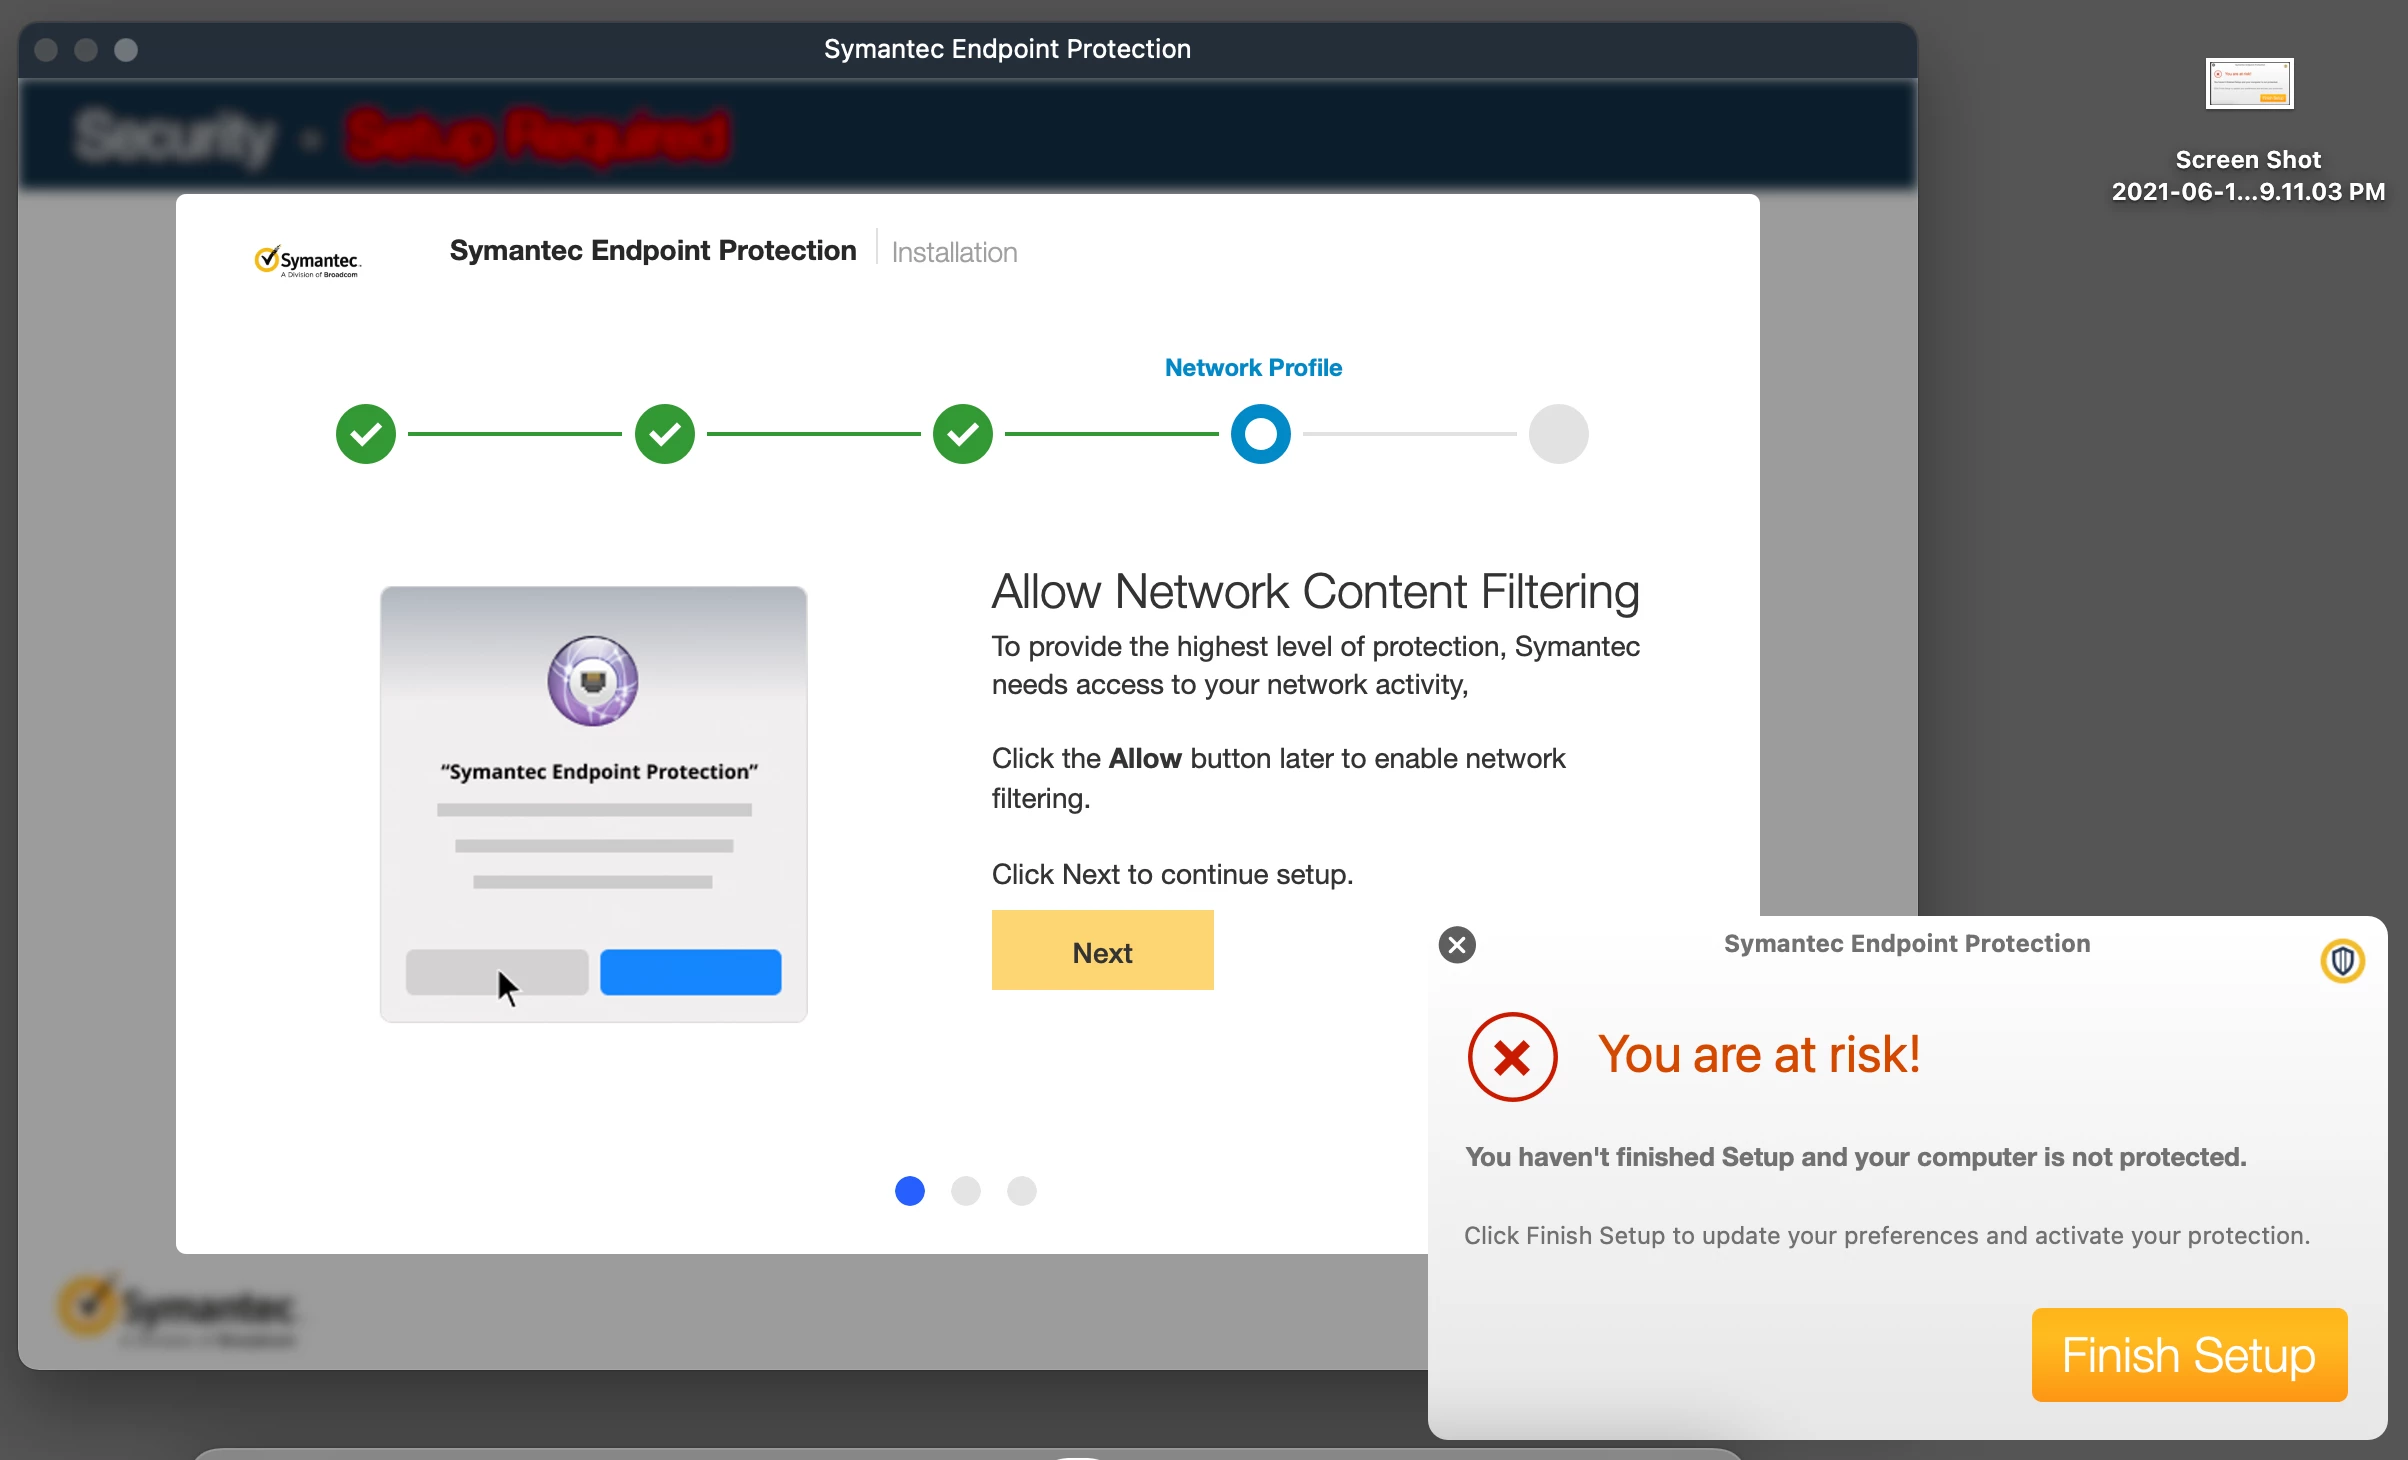This screenshot has height=1460, width=2408.
Task: Click the gray button in illustrated dialog
Action: tap(497, 972)
